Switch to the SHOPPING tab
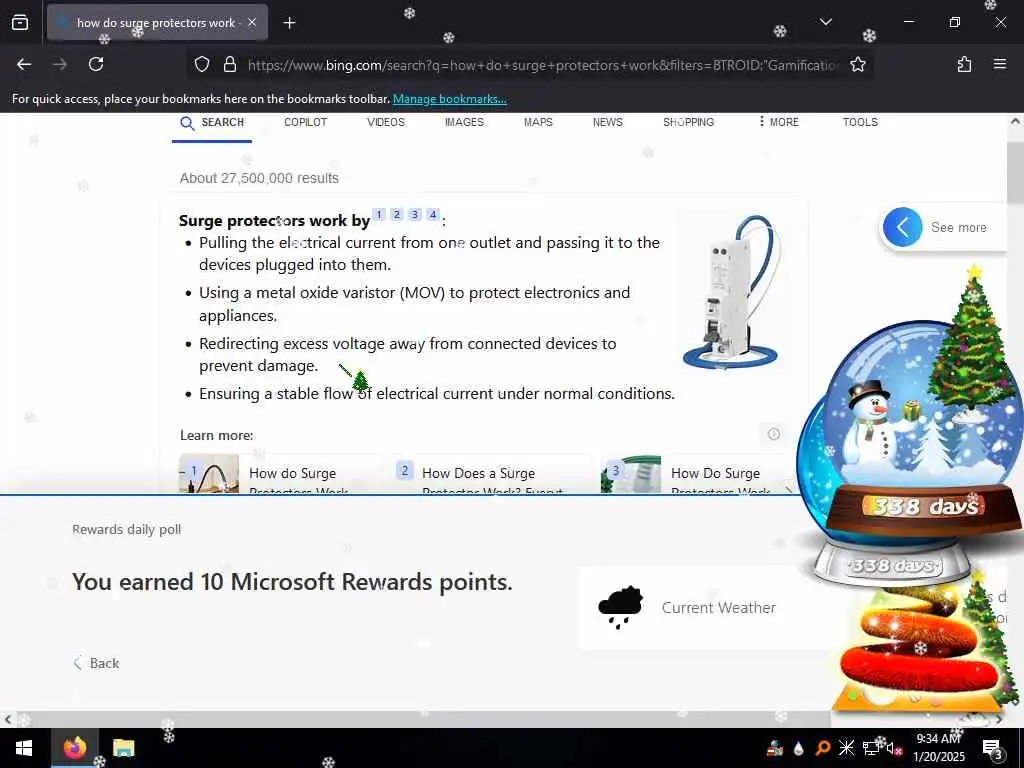The image size is (1024, 768). click(x=688, y=122)
